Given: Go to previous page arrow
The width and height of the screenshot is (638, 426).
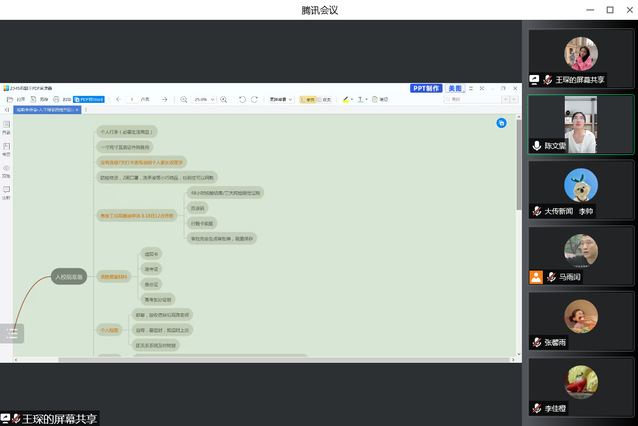Looking at the screenshot, I should [x=119, y=99].
